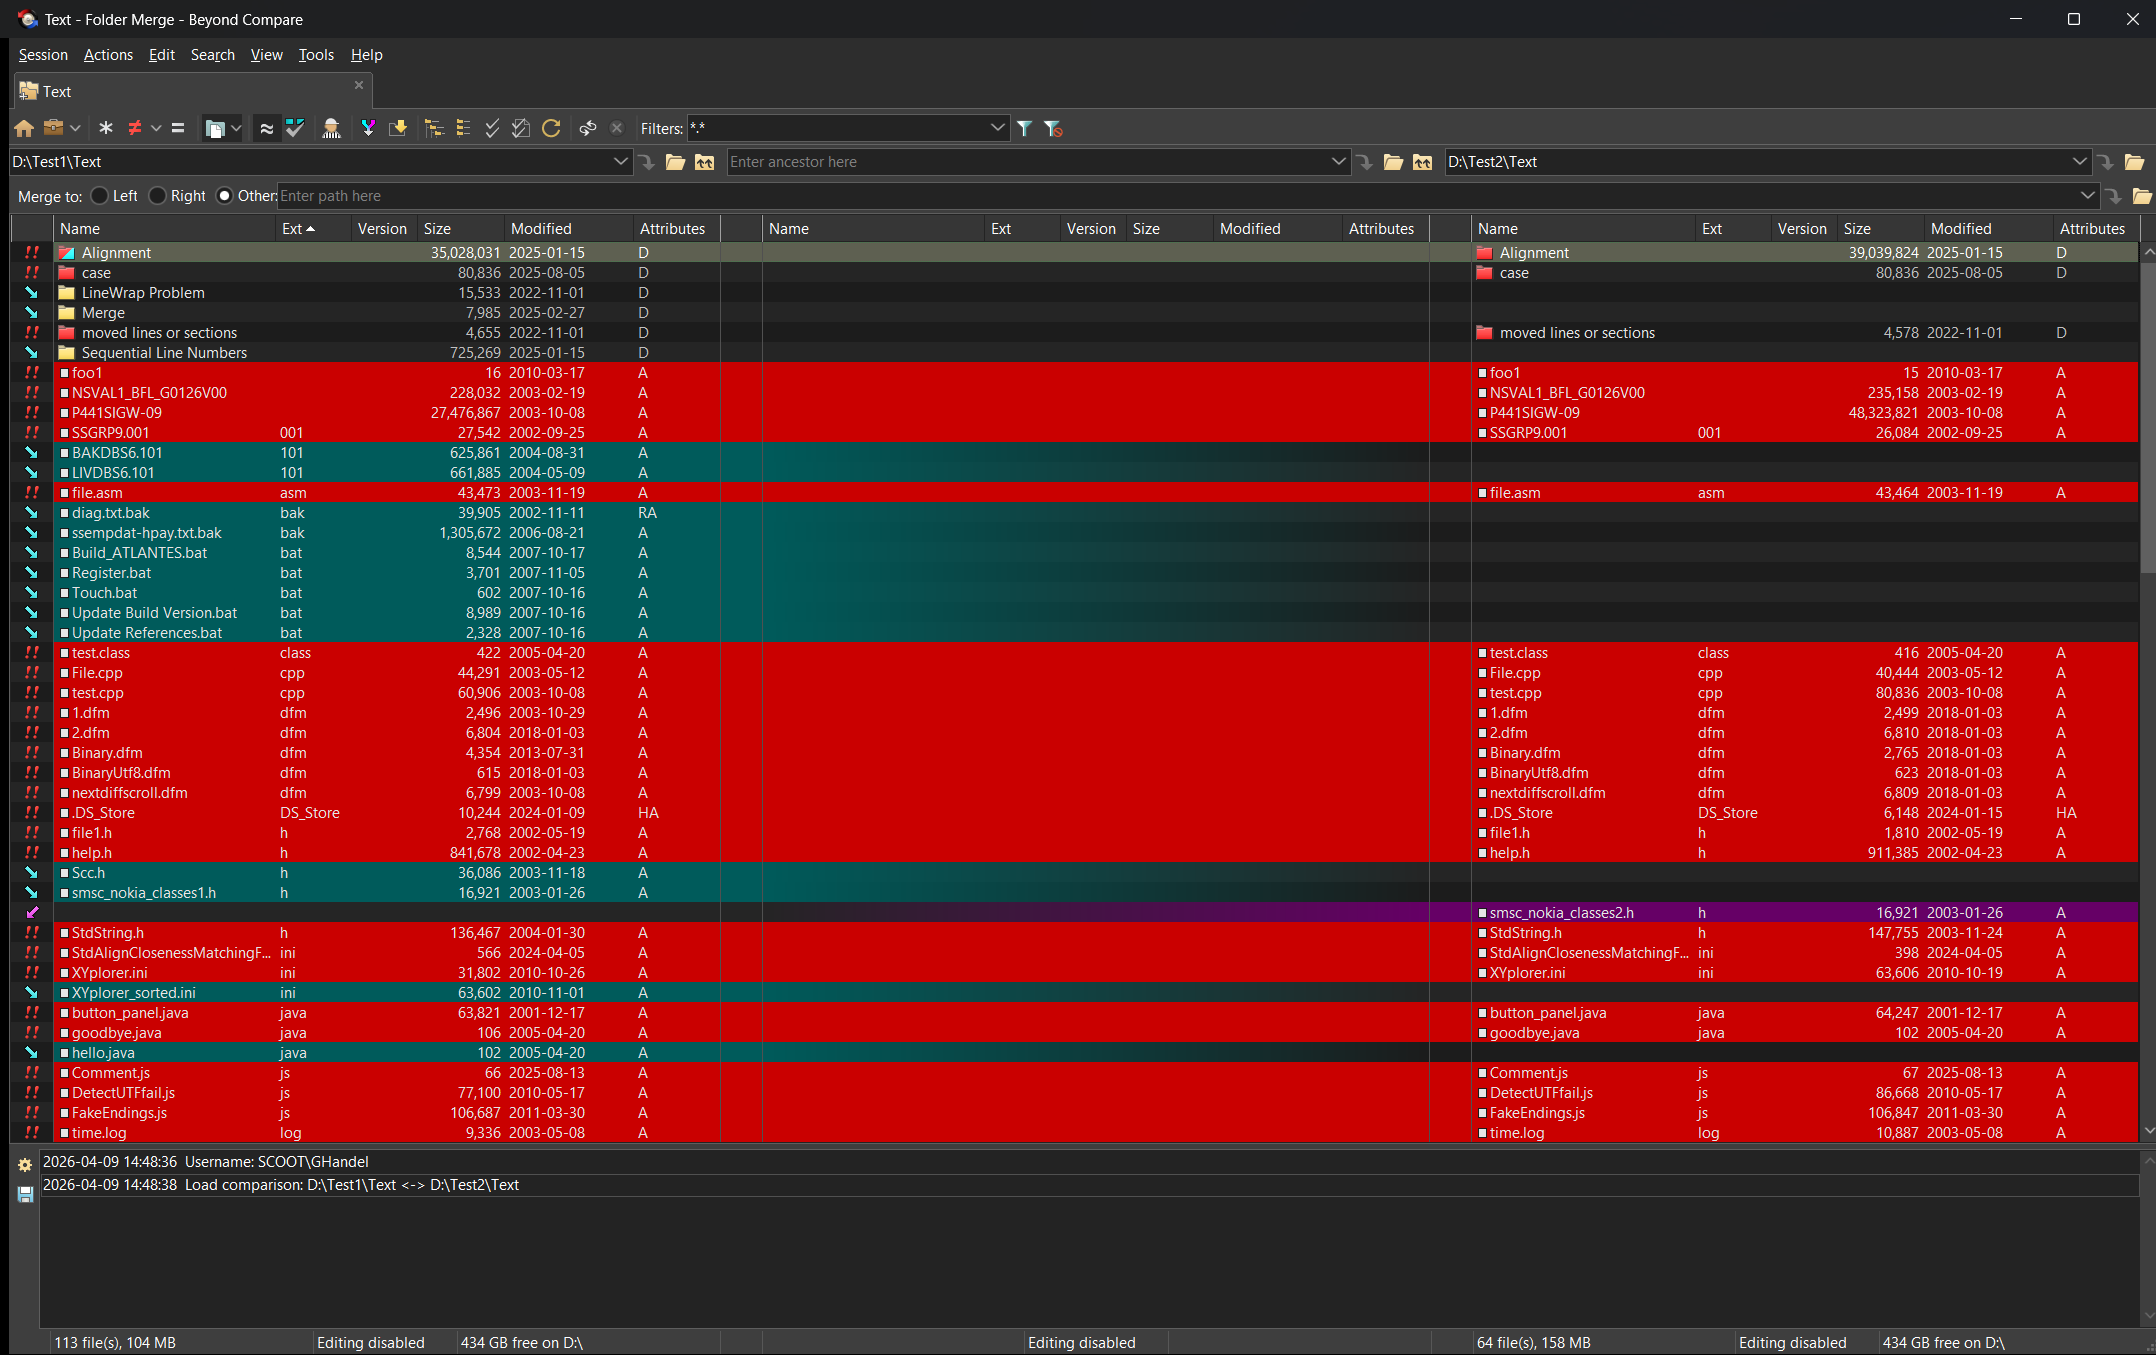This screenshot has width=2156, height=1355.
Task: Click the Enter ancestor here field
Action: click(x=1027, y=162)
